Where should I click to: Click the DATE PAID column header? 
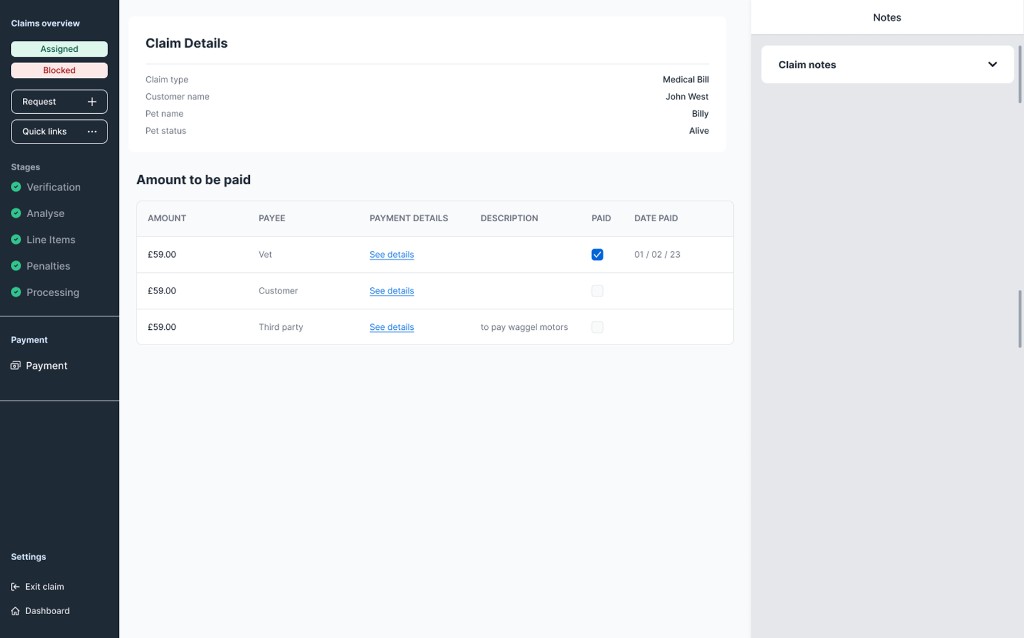point(656,218)
